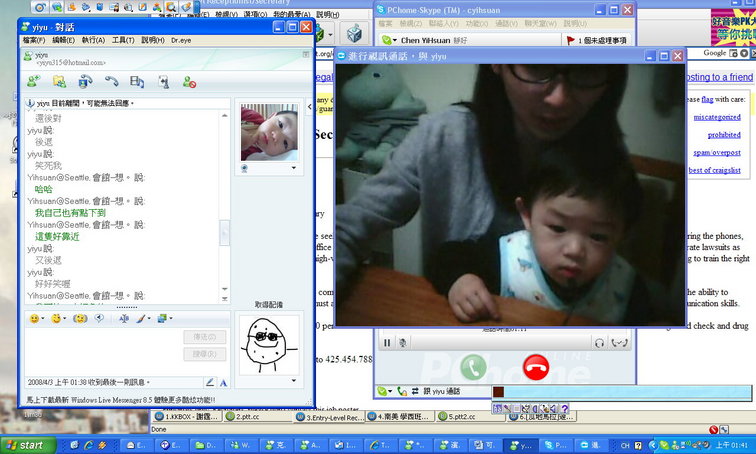Click Internet Explorer quick launch icon

pos(88,445)
